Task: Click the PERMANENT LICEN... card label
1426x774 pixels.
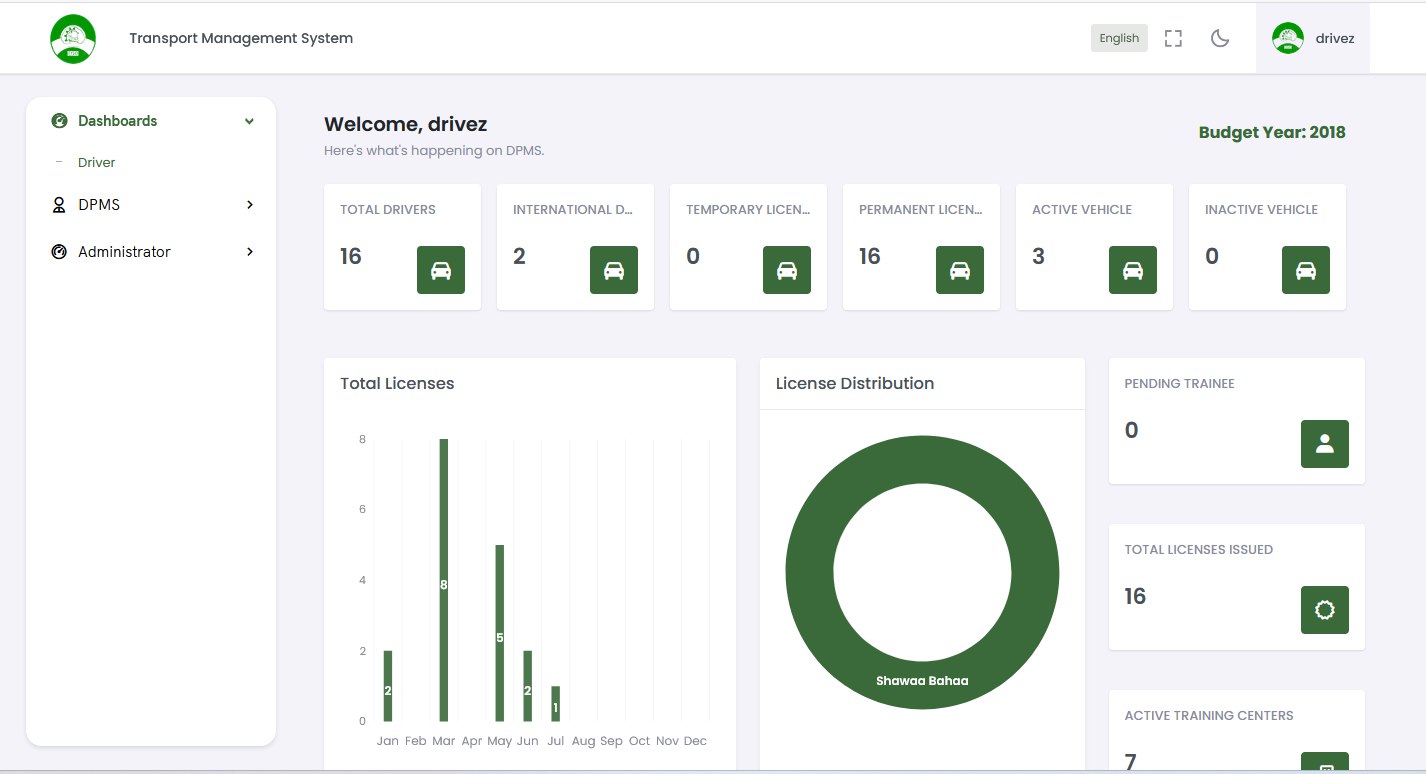Action: tap(921, 210)
